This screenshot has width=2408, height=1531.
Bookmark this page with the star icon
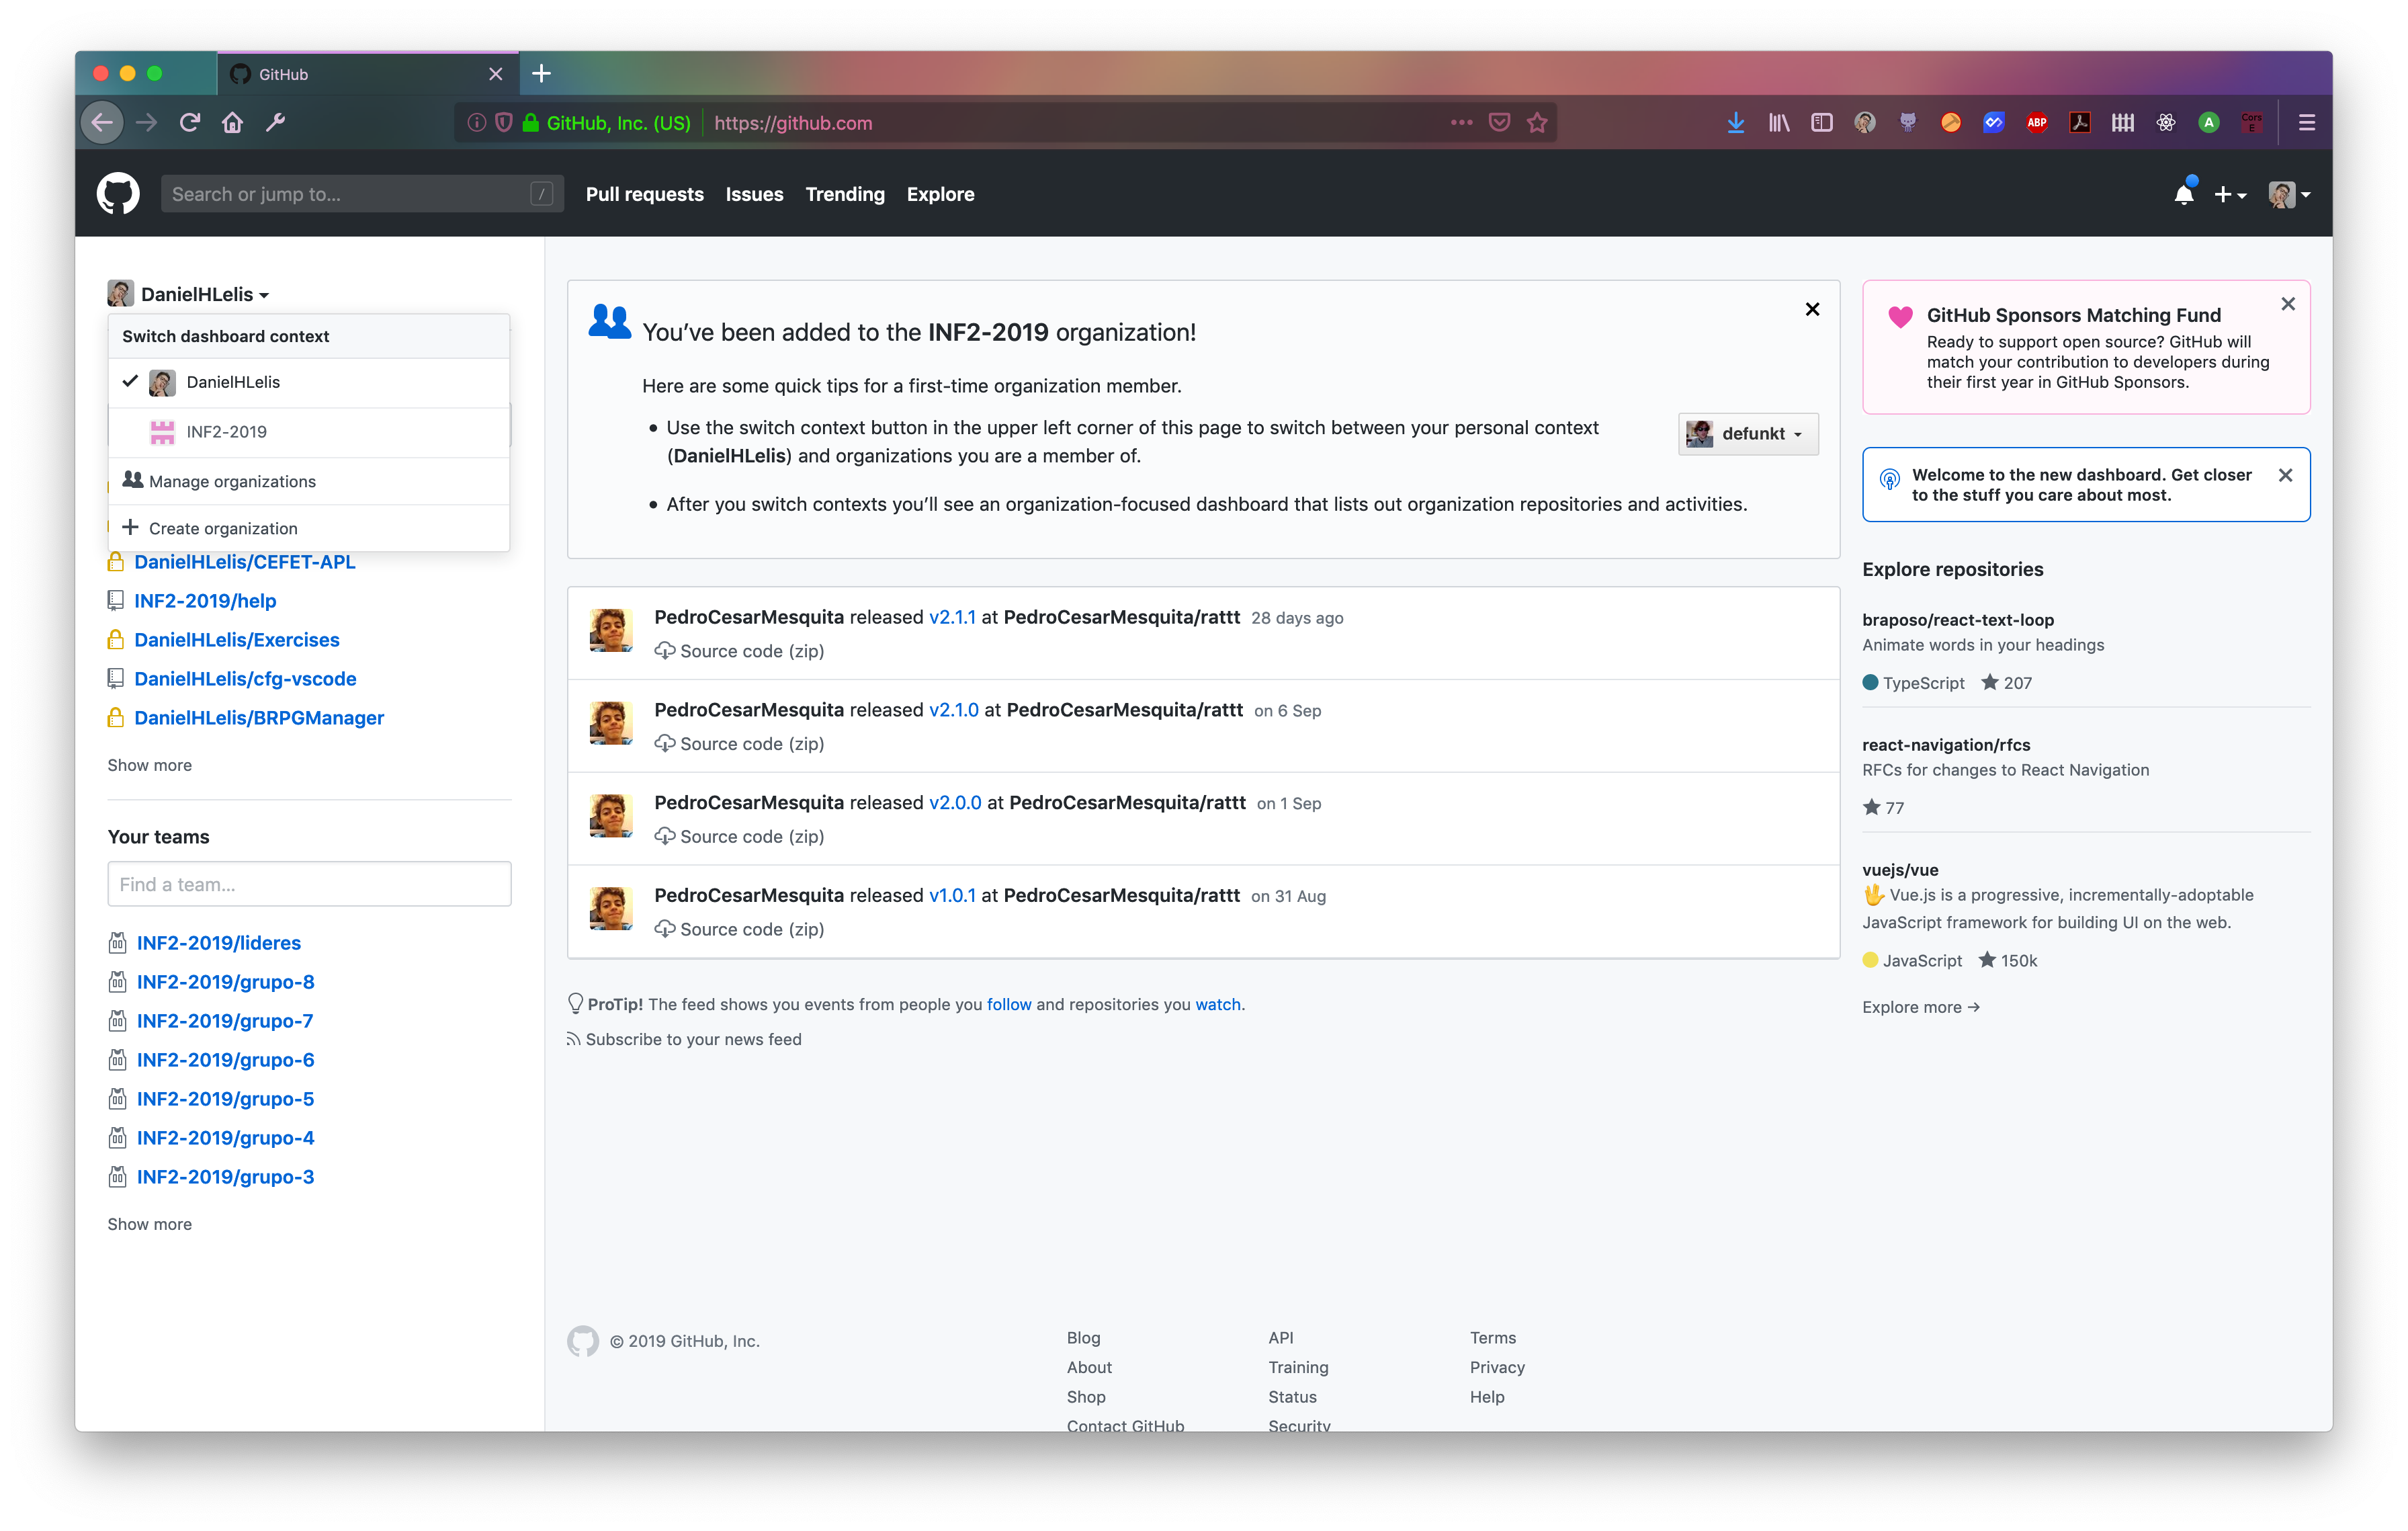click(x=1537, y=123)
